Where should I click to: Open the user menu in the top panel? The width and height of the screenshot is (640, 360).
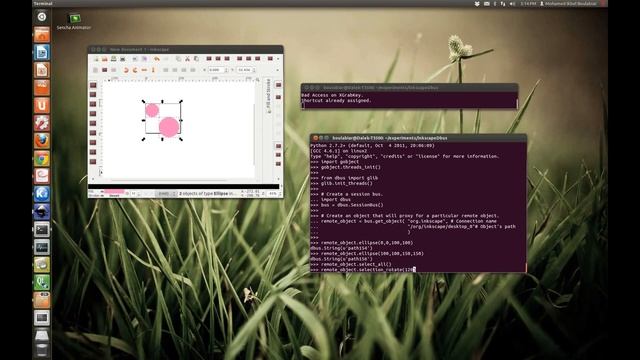(x=568, y=4)
